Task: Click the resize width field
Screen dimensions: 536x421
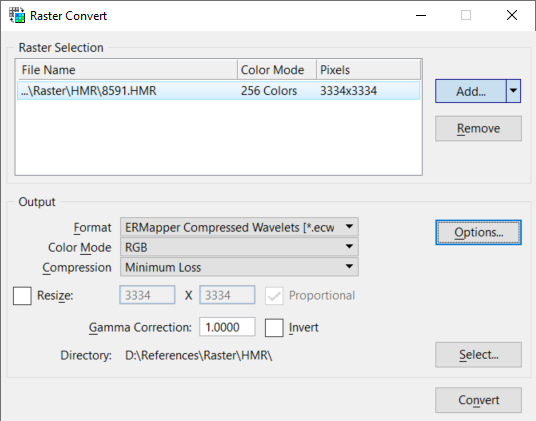Action: click(x=147, y=295)
